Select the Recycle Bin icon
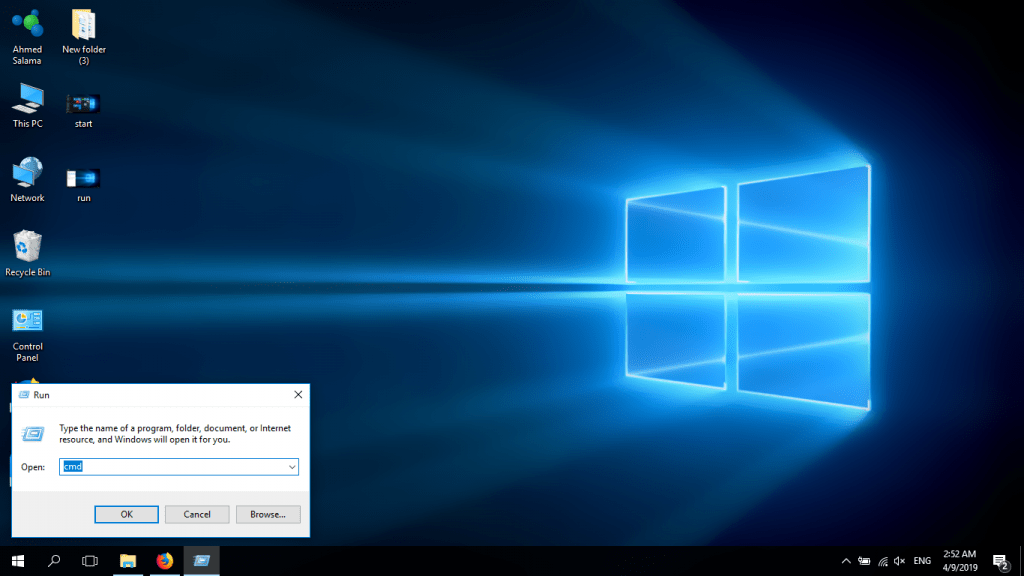This screenshot has height=576, width=1024. click(27, 253)
